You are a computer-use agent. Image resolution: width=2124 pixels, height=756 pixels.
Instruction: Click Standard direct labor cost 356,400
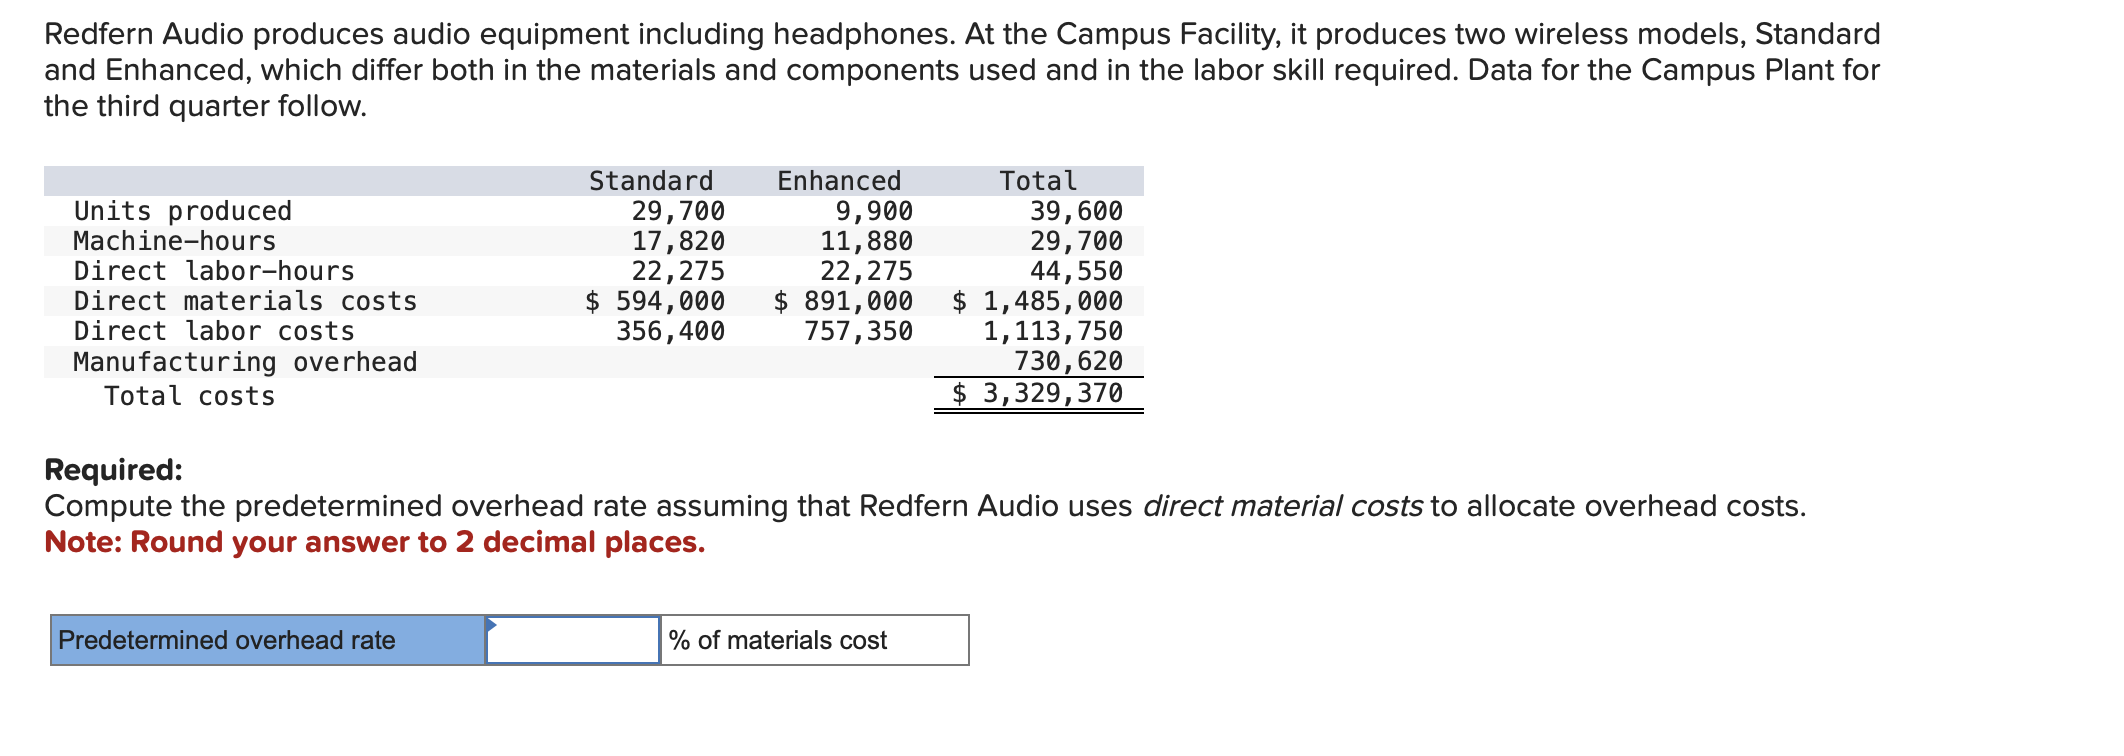(x=670, y=331)
